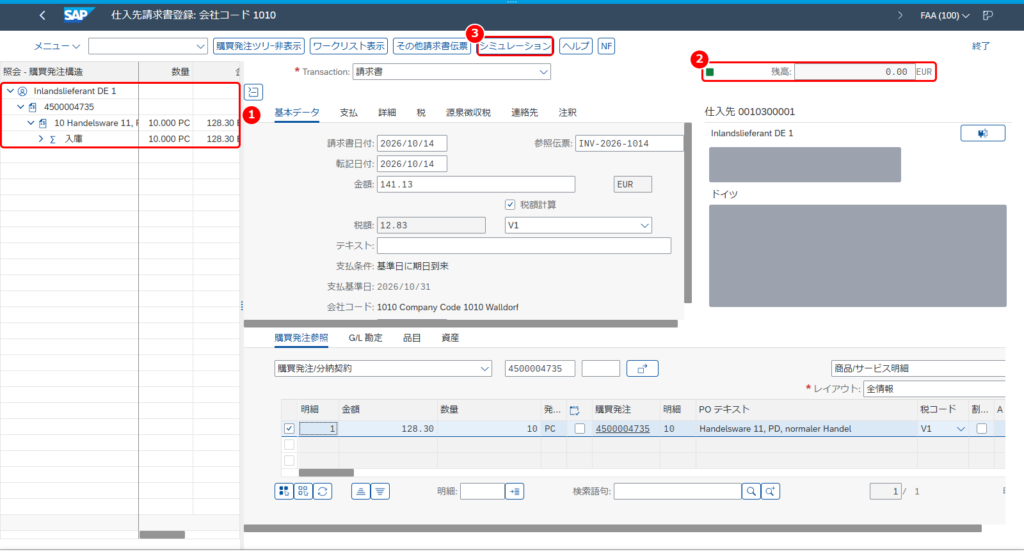
Task: Open the V1 tax code dropdown in basic data
Action: (645, 225)
